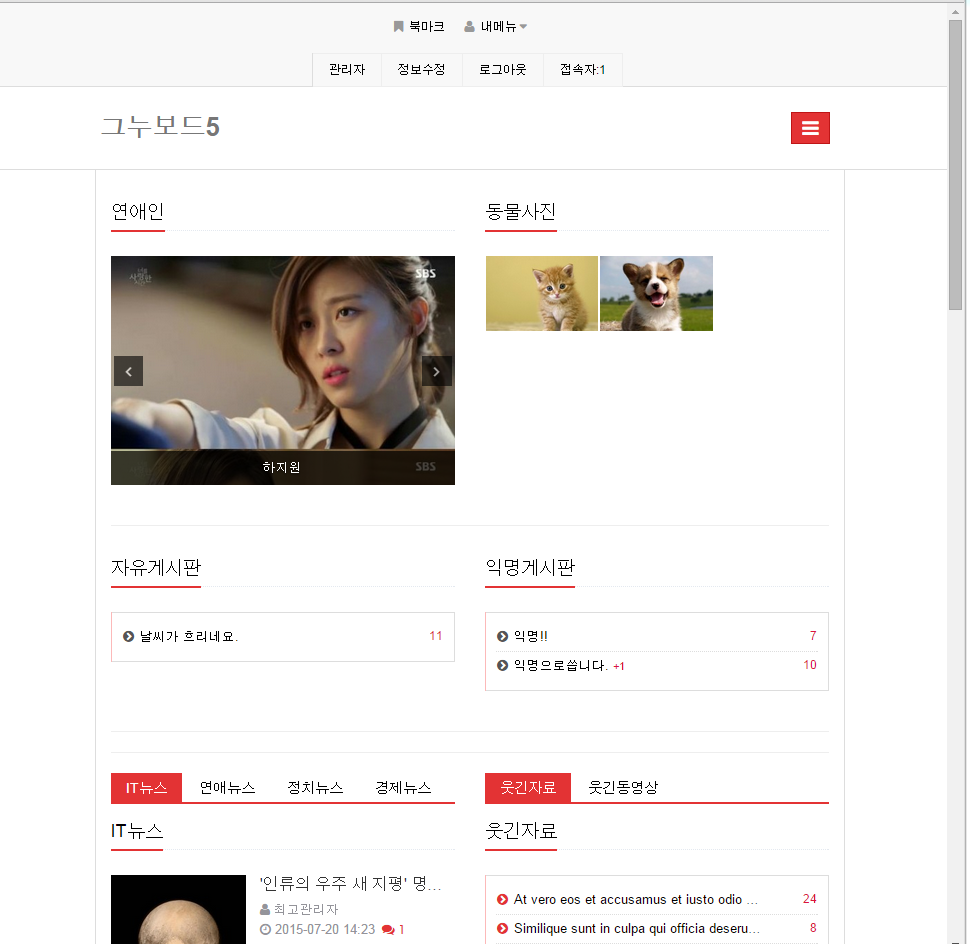
Task: Open the 북마크 link
Action: point(426,27)
